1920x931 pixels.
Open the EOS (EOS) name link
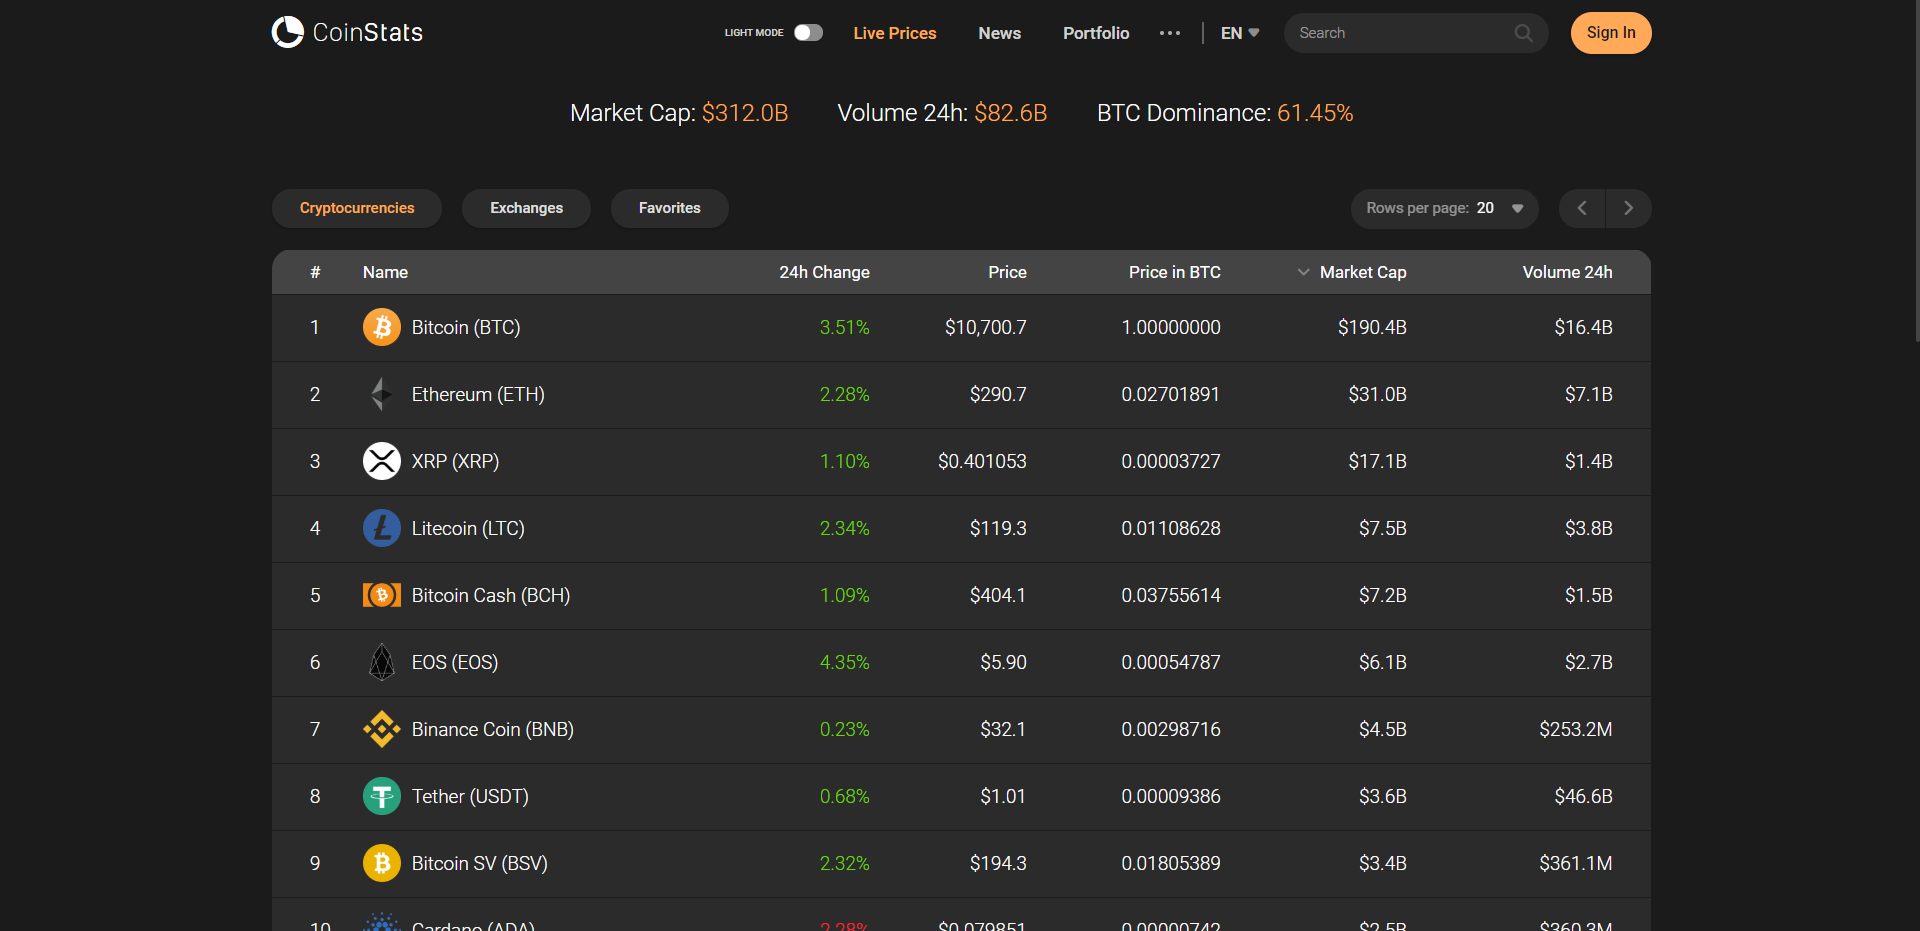coord(455,662)
